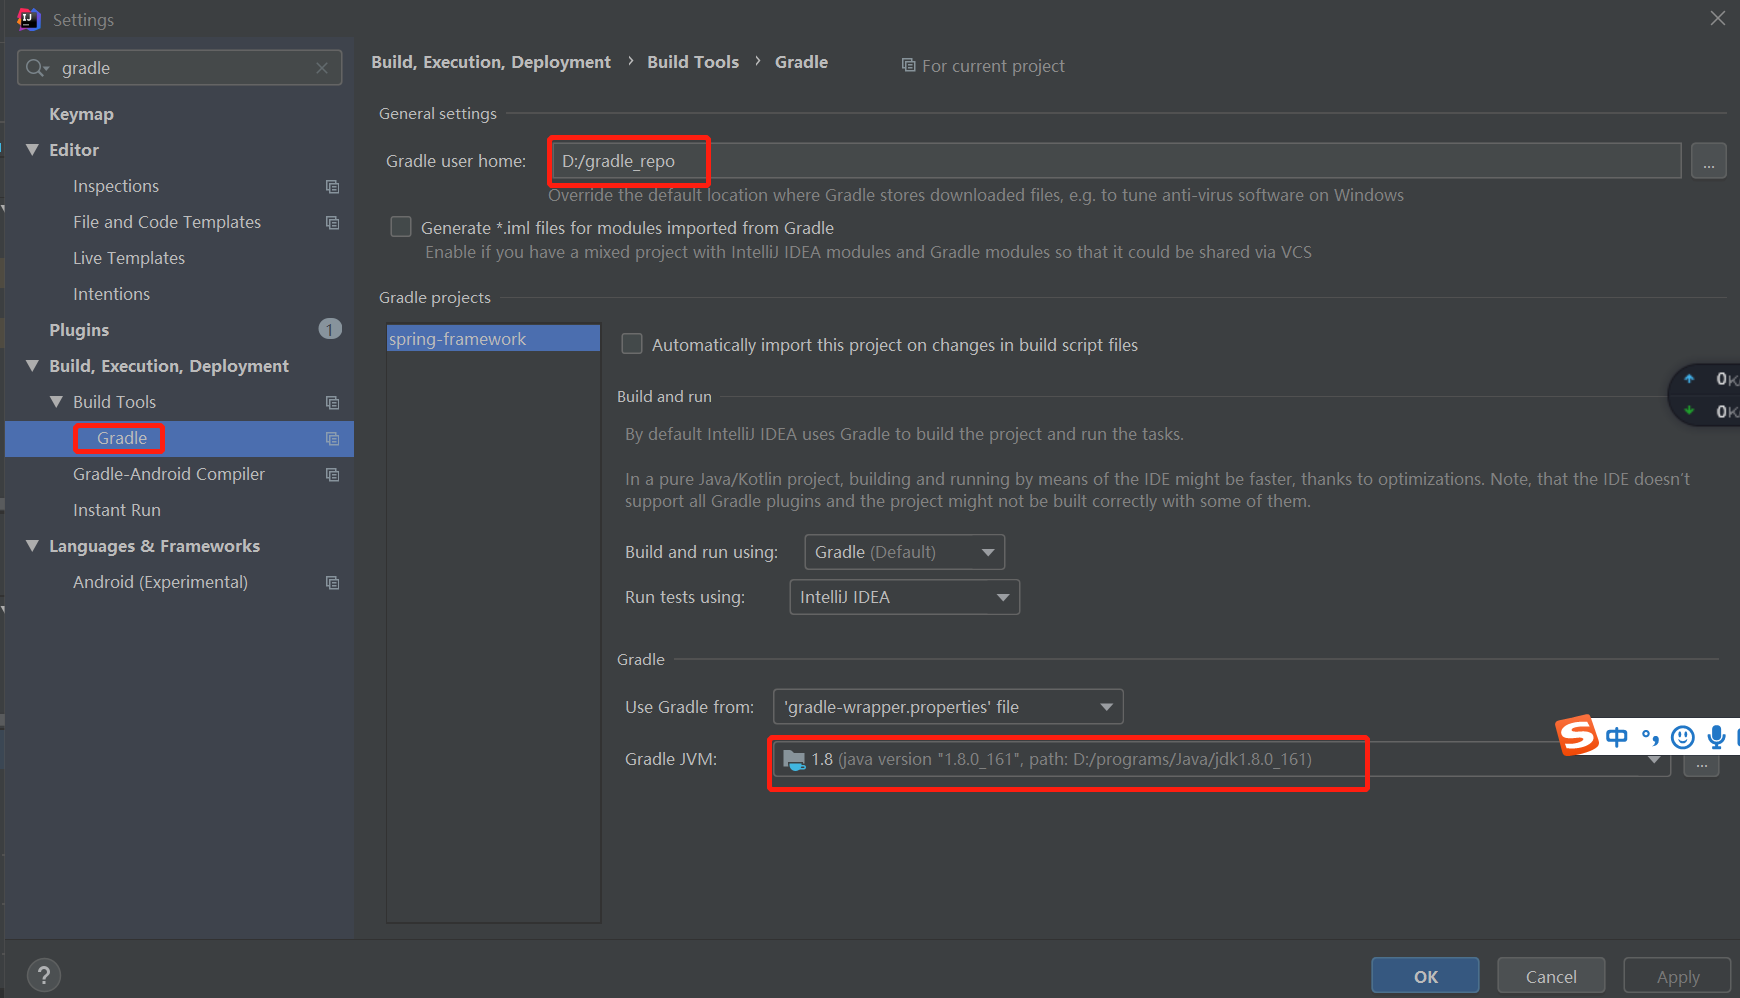
Task: Enable Generate *.iml files for modules checkbox
Action: click(x=401, y=227)
